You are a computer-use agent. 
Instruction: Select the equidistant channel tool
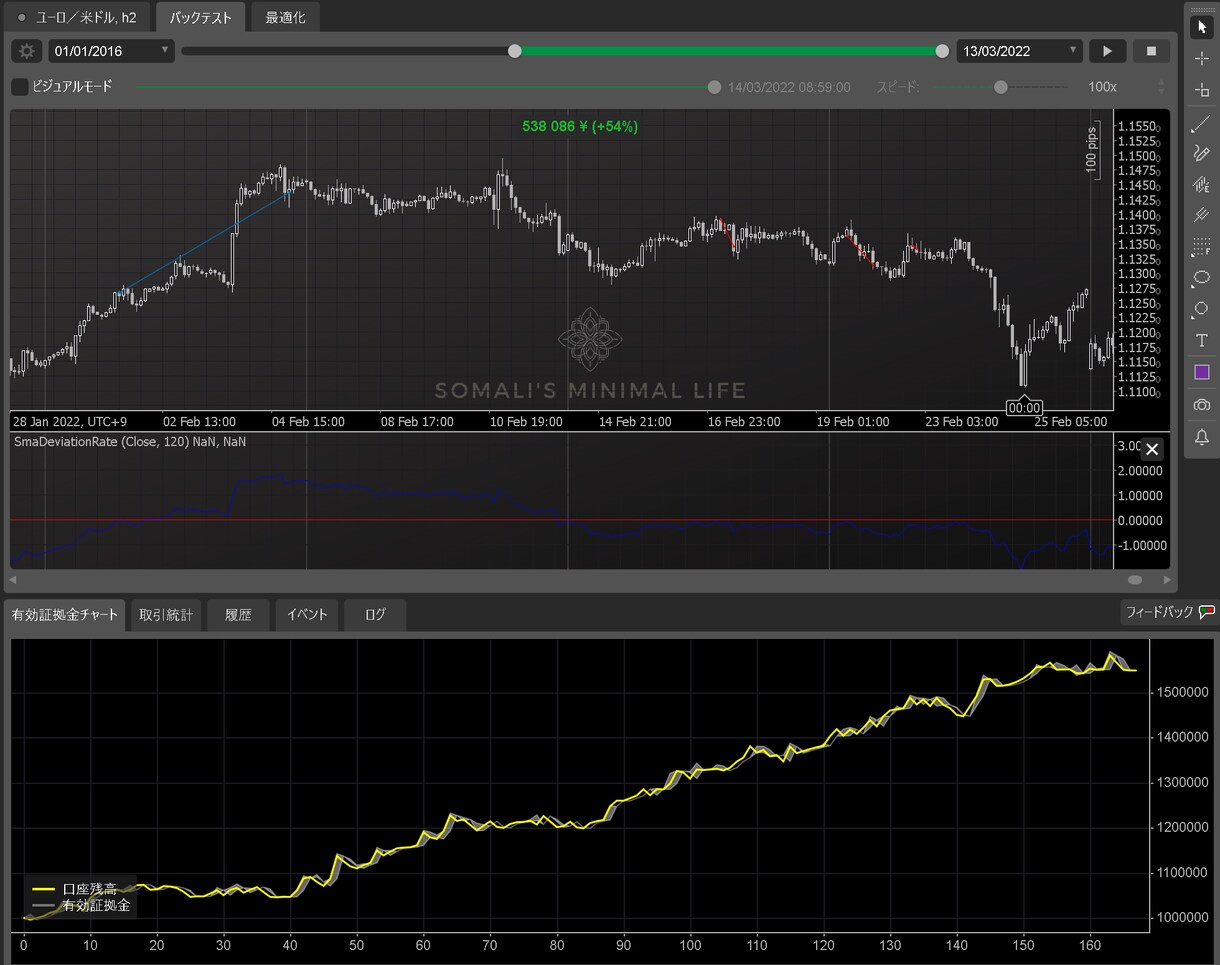(1202, 185)
